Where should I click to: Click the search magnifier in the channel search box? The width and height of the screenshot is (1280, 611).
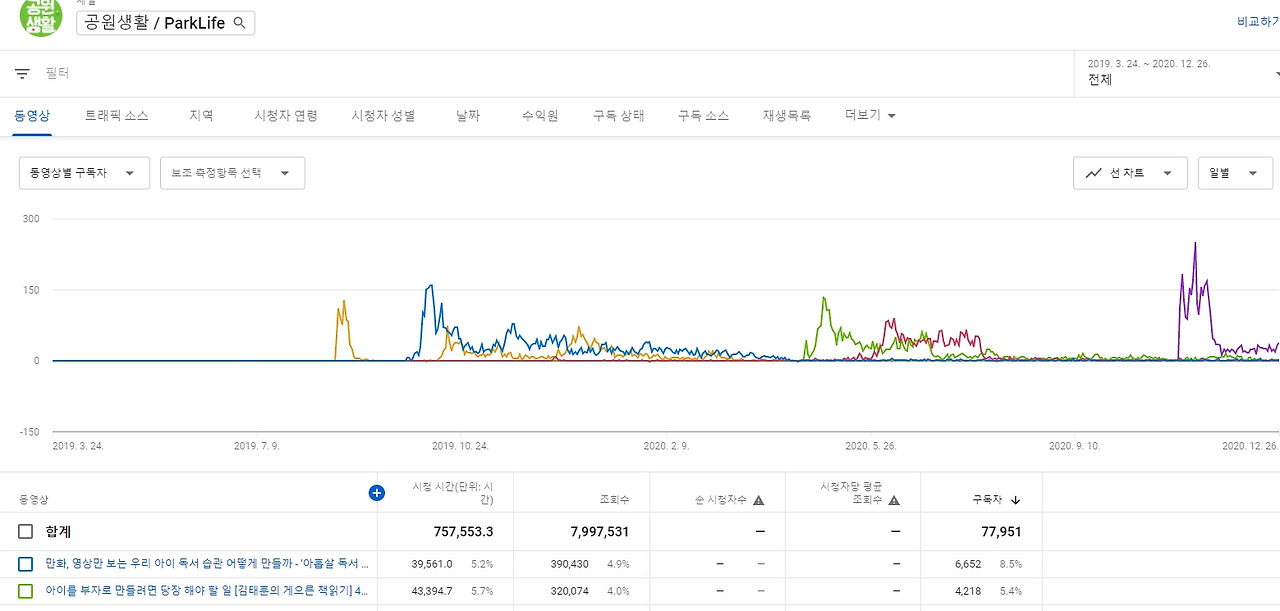click(239, 21)
